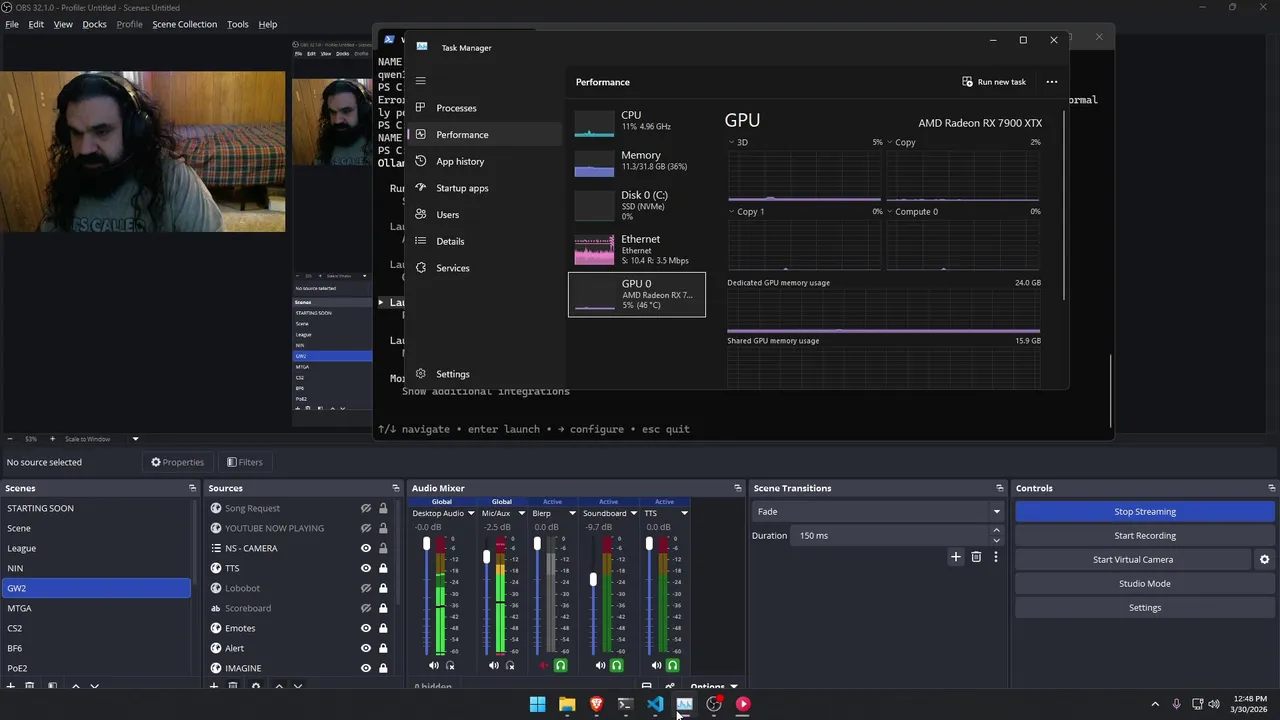Hide the NS - CAMERA source

coord(366,548)
